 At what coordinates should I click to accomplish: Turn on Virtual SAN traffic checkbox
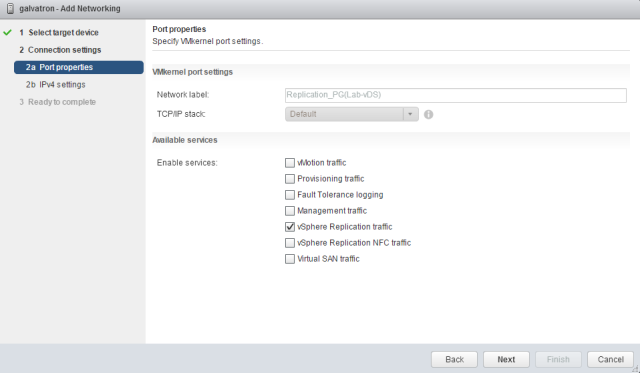coord(289,259)
